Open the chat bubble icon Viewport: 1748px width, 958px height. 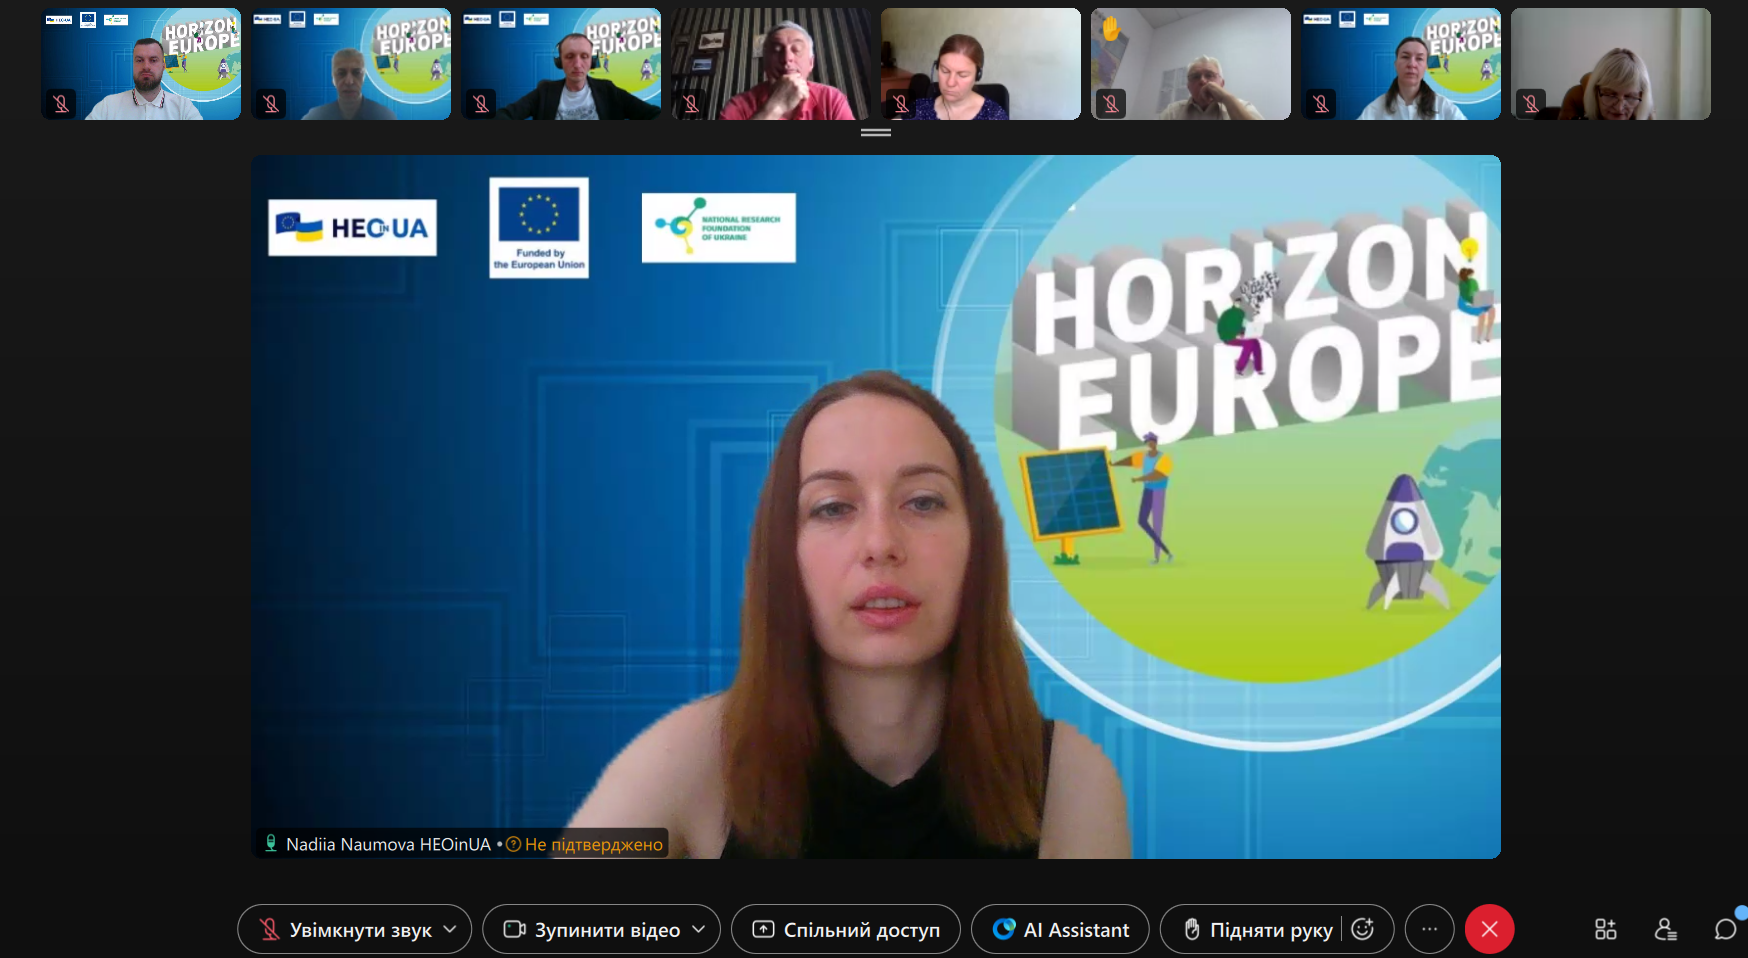(1726, 930)
